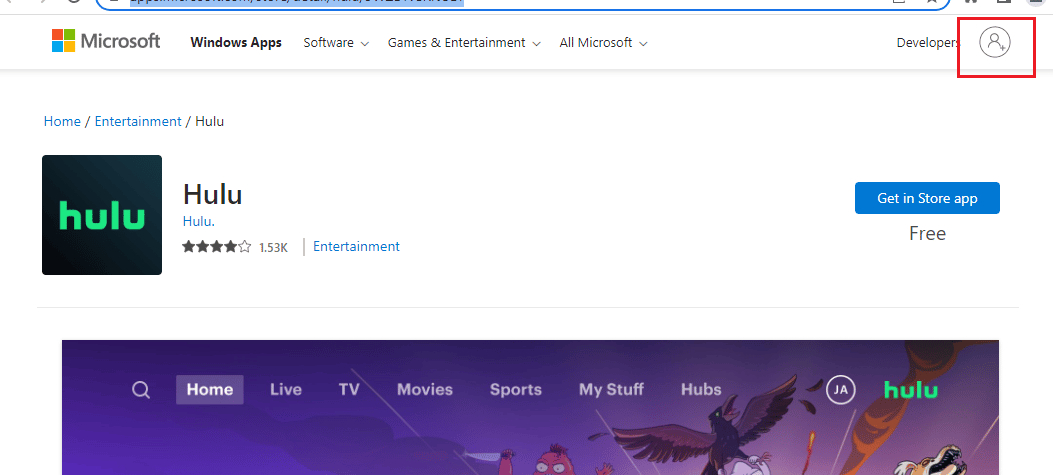Open Entertainment category link beside ratings
Screen dimensions: 1053x475
[356, 246]
